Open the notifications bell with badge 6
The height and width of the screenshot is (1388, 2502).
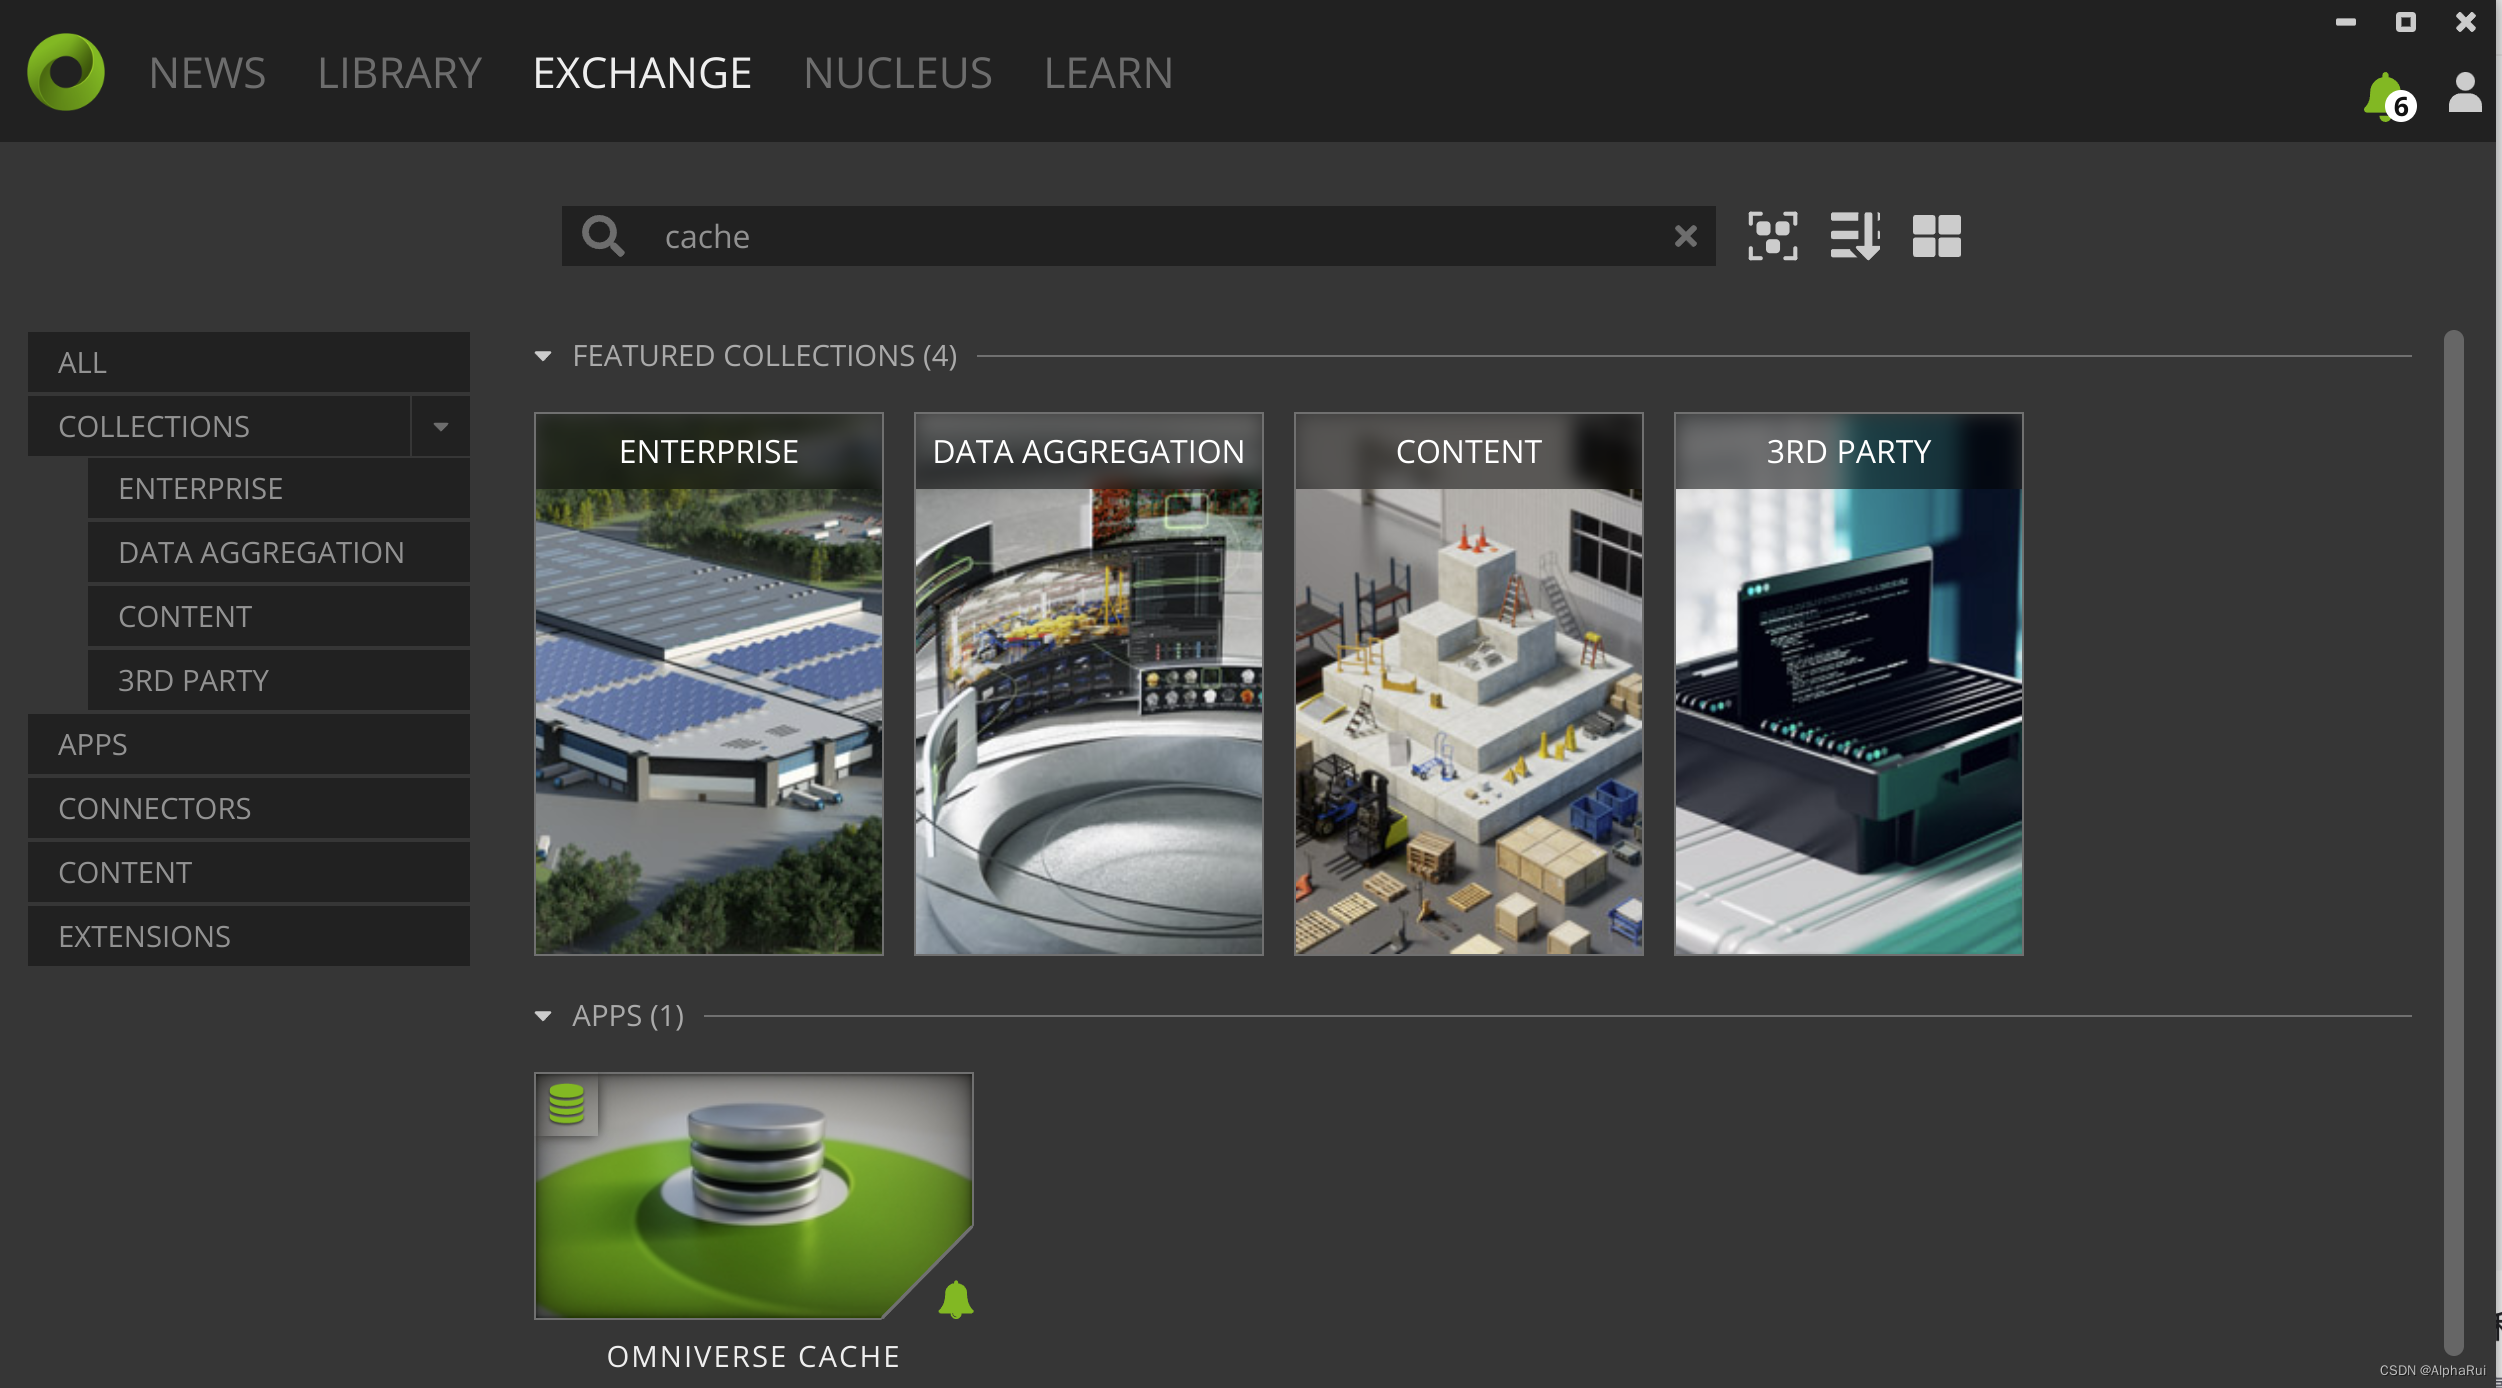(2388, 98)
